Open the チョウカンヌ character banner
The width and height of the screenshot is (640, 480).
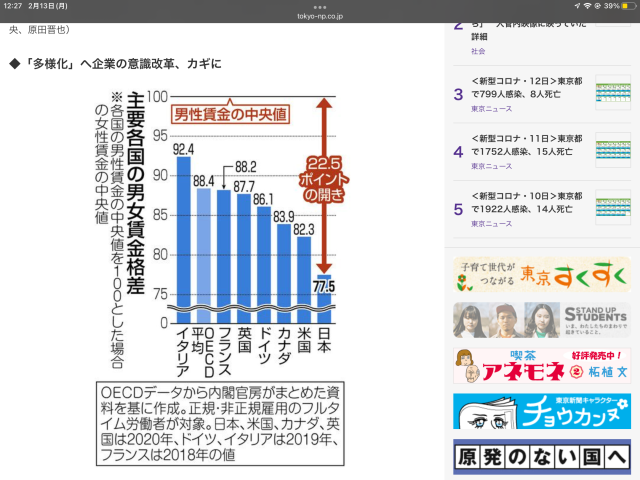tap(541, 411)
